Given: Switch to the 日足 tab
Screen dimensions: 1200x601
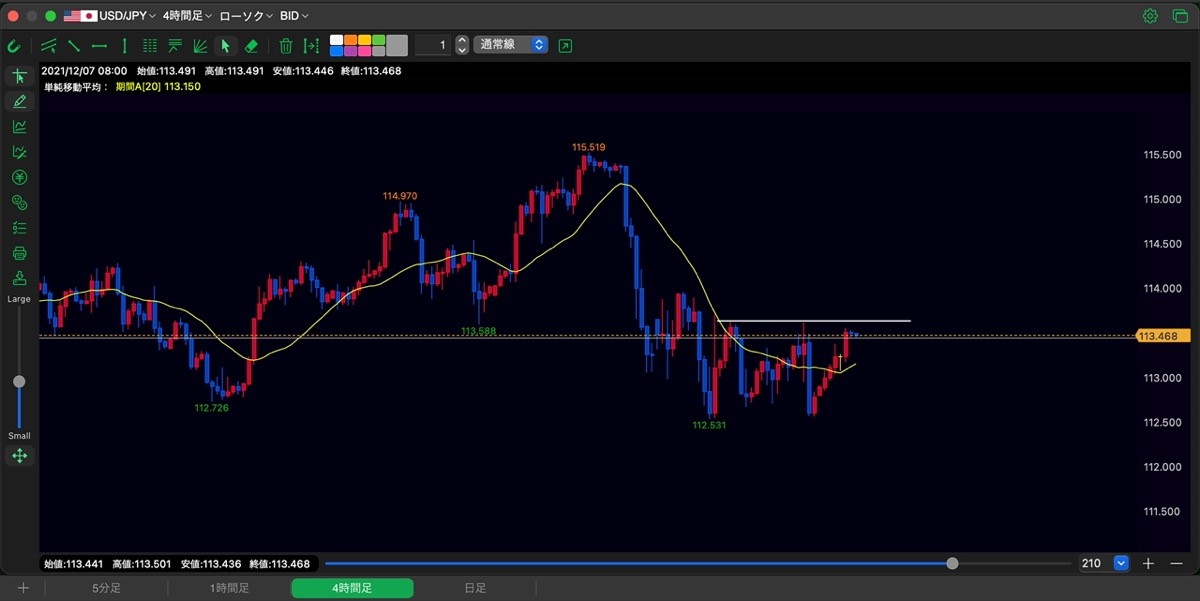Looking at the screenshot, I should click(x=475, y=588).
